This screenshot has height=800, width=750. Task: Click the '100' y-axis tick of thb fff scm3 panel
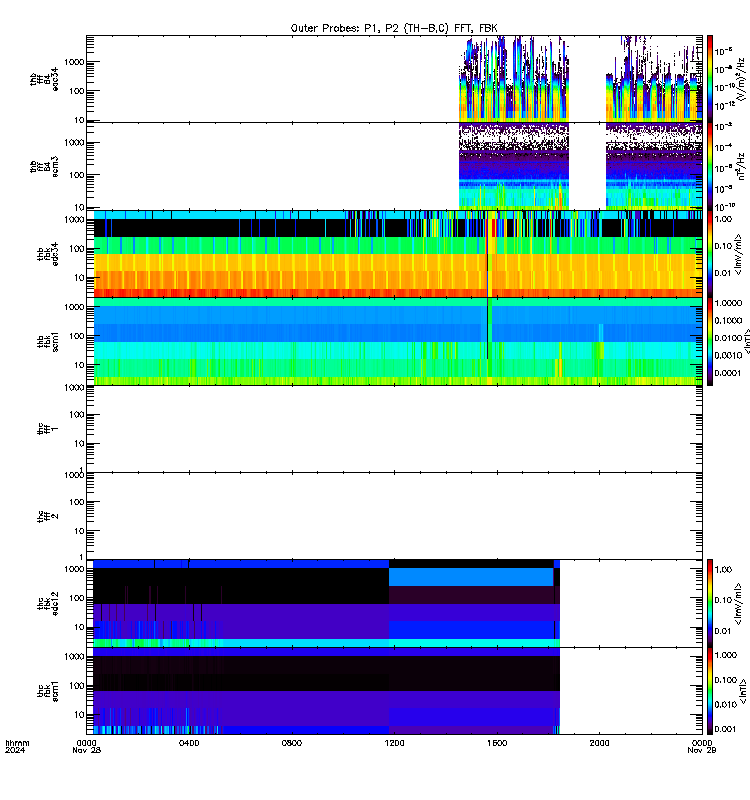(x=77, y=175)
